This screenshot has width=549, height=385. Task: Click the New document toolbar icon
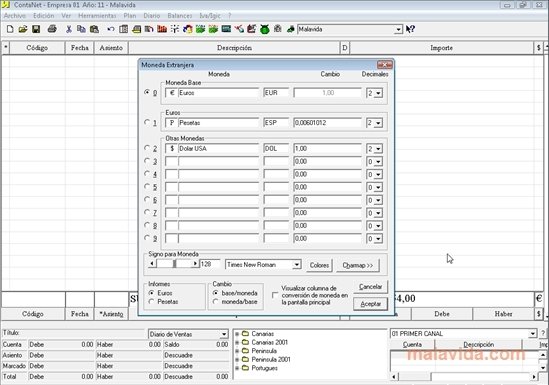10,29
